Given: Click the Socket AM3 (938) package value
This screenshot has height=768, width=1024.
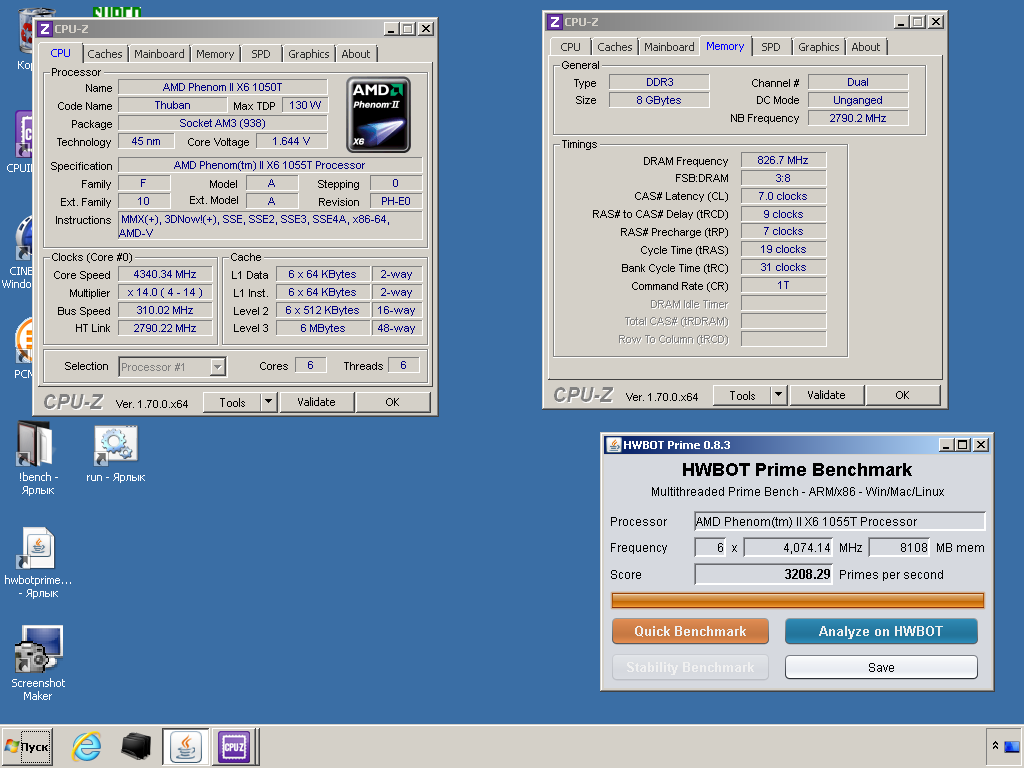Looking at the screenshot, I should (223, 123).
